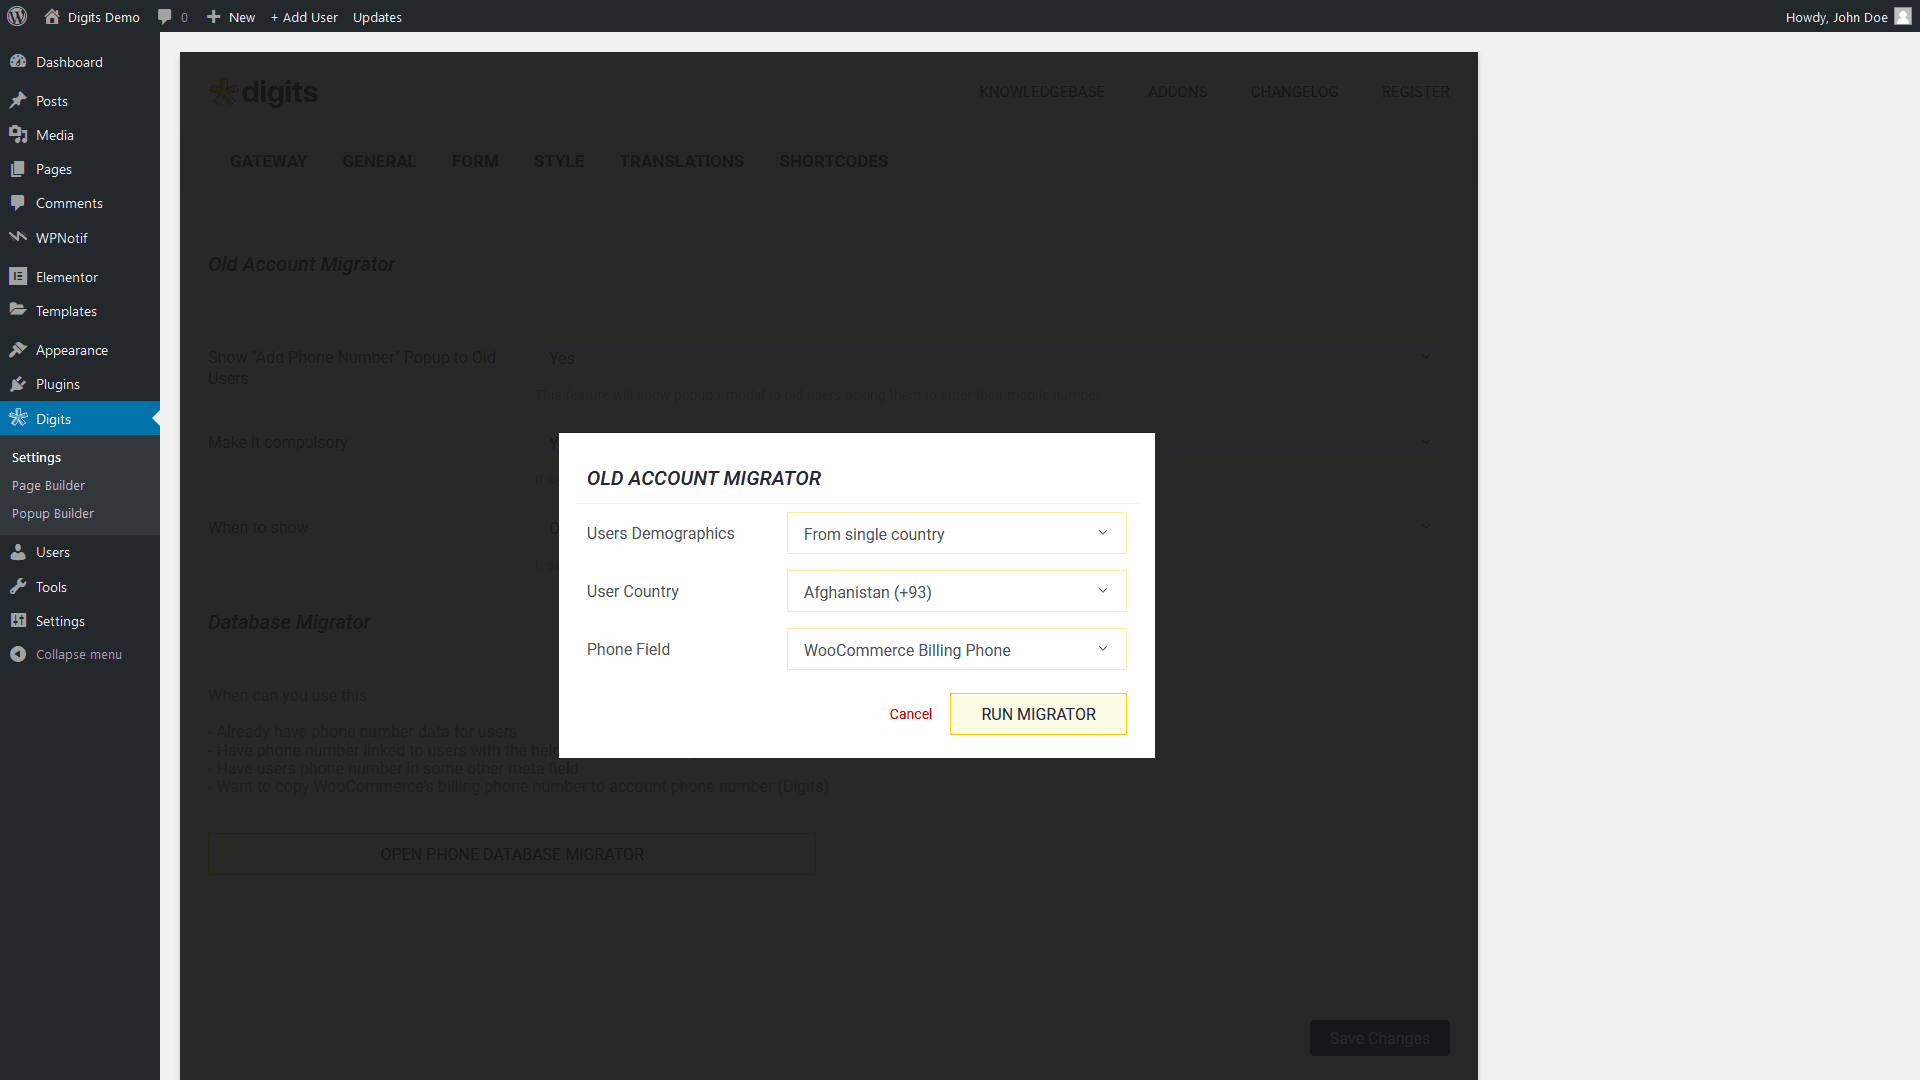1920x1080 pixels.
Task: Open the KNOWLEDGEBASE link
Action: 1041,92
